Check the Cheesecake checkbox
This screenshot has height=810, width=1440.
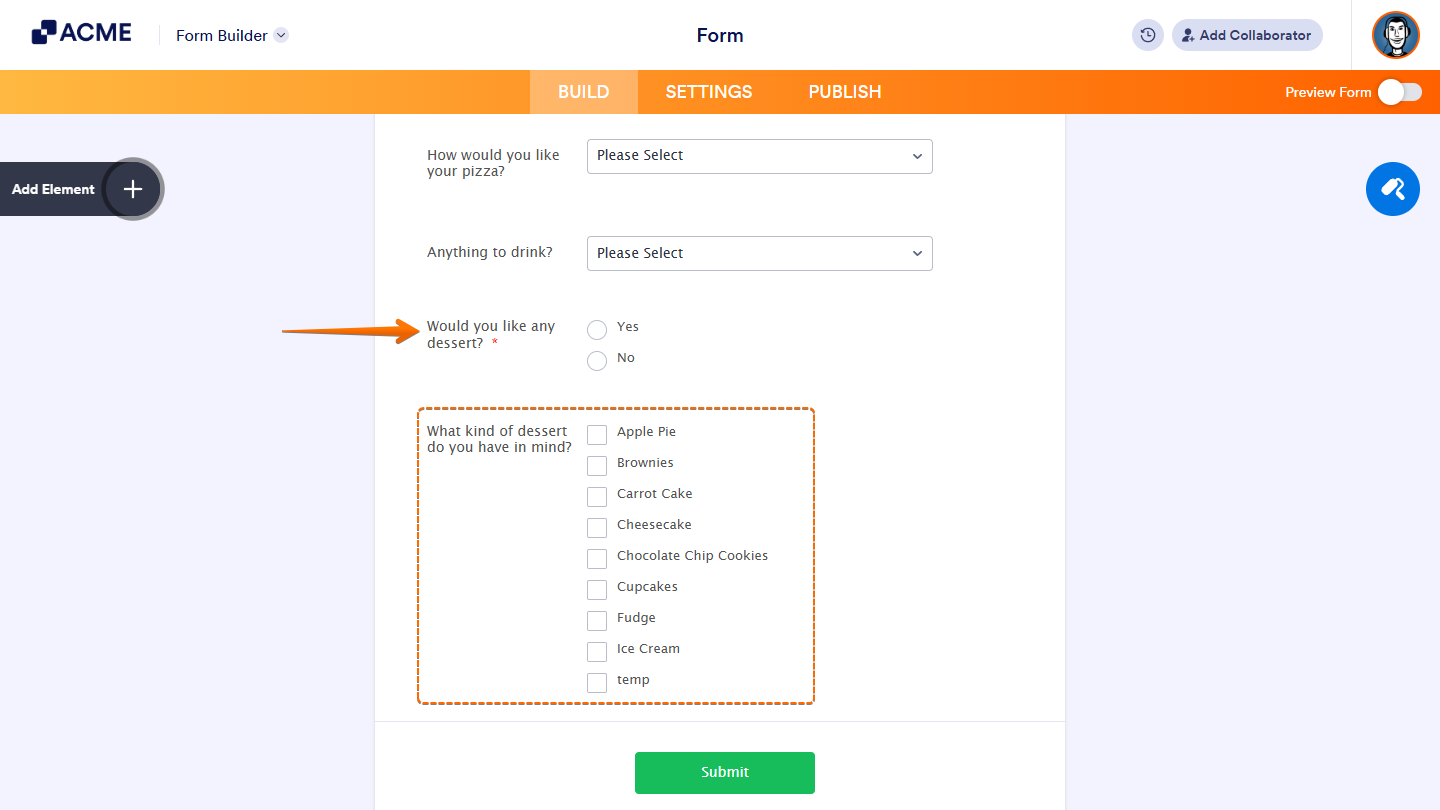coord(597,527)
